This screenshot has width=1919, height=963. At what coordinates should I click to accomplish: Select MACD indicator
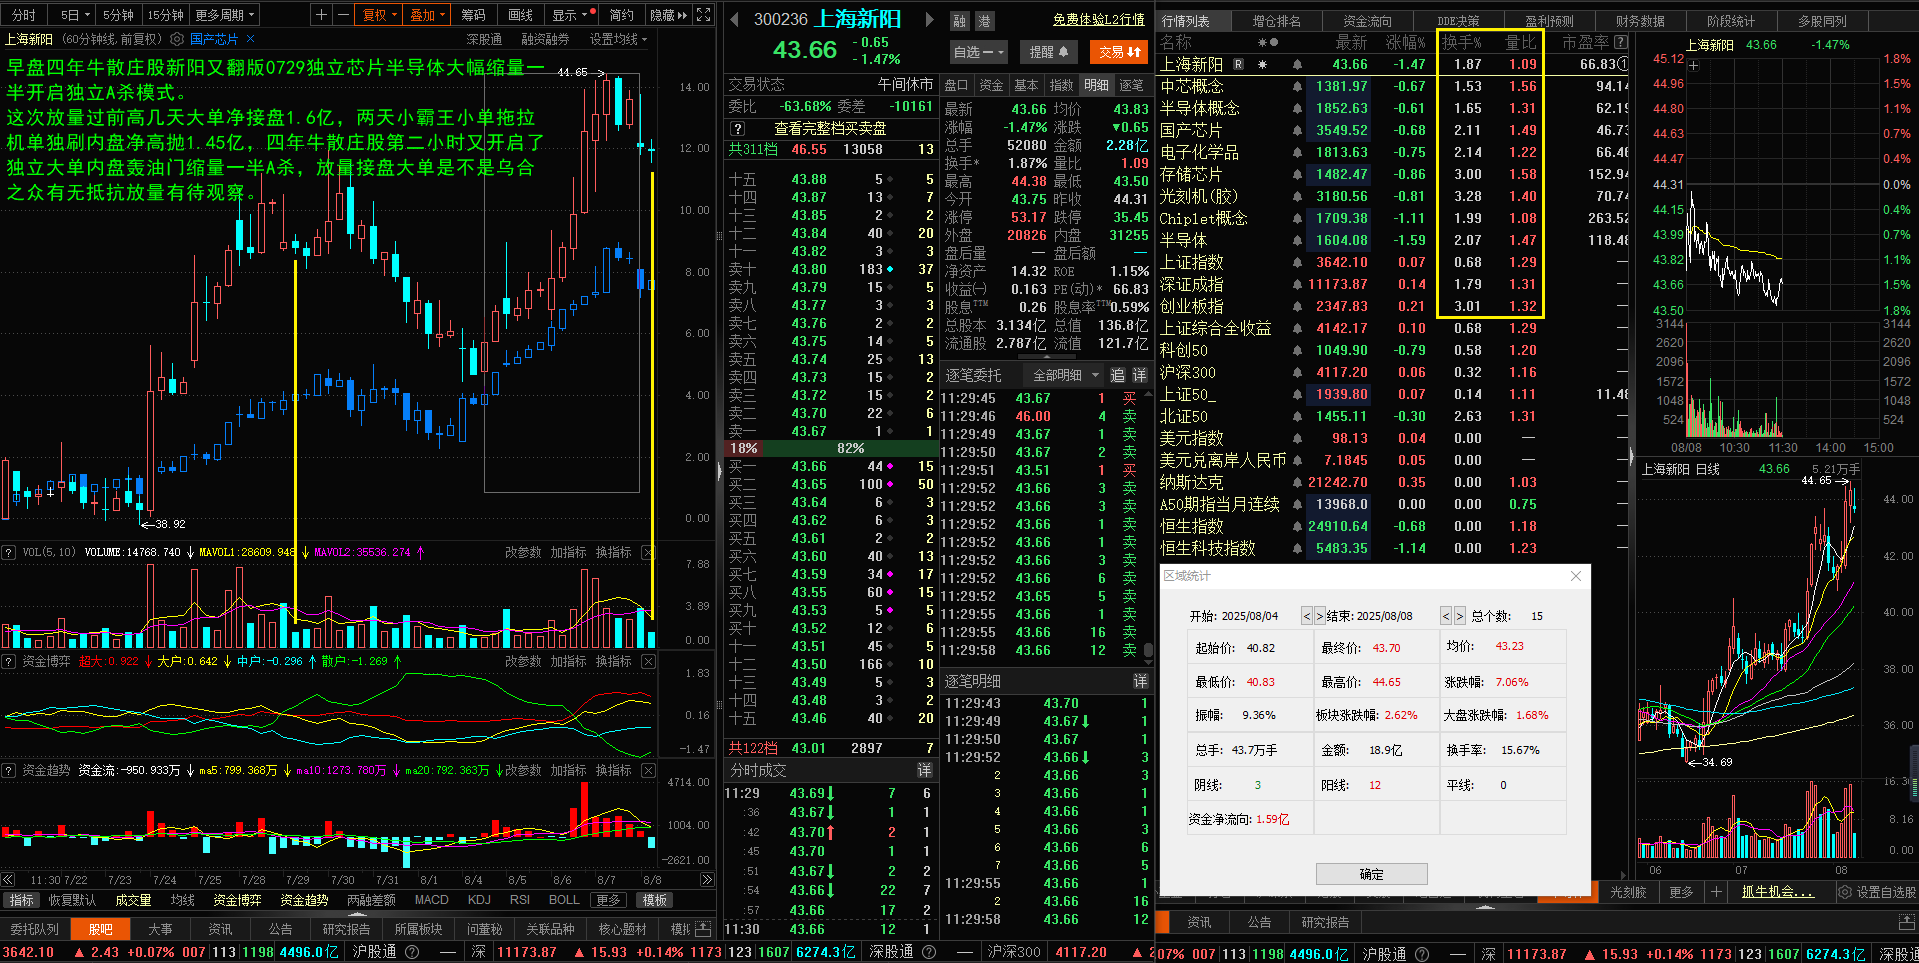431,900
